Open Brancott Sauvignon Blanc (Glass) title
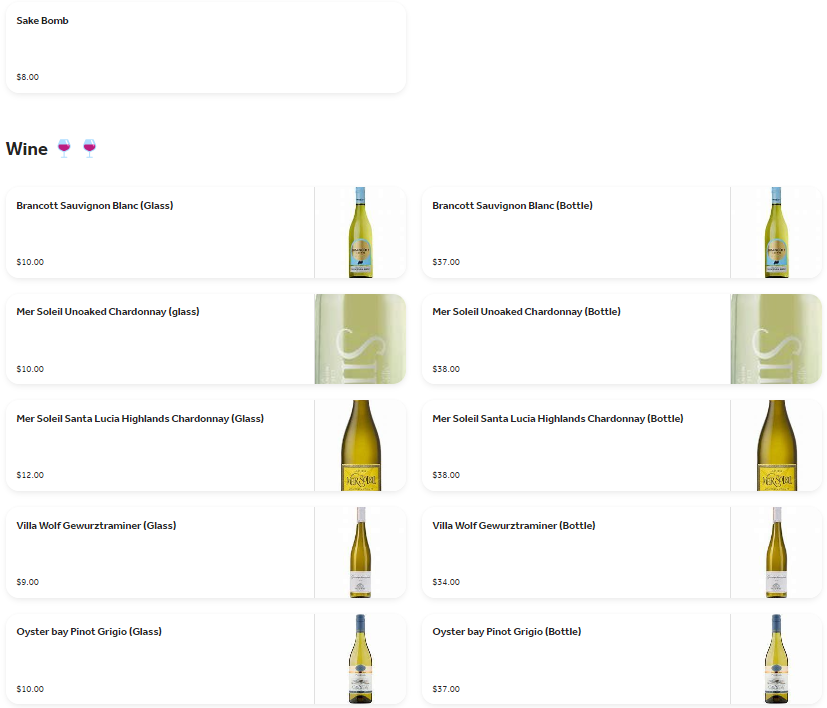The image size is (827, 708). (95, 206)
